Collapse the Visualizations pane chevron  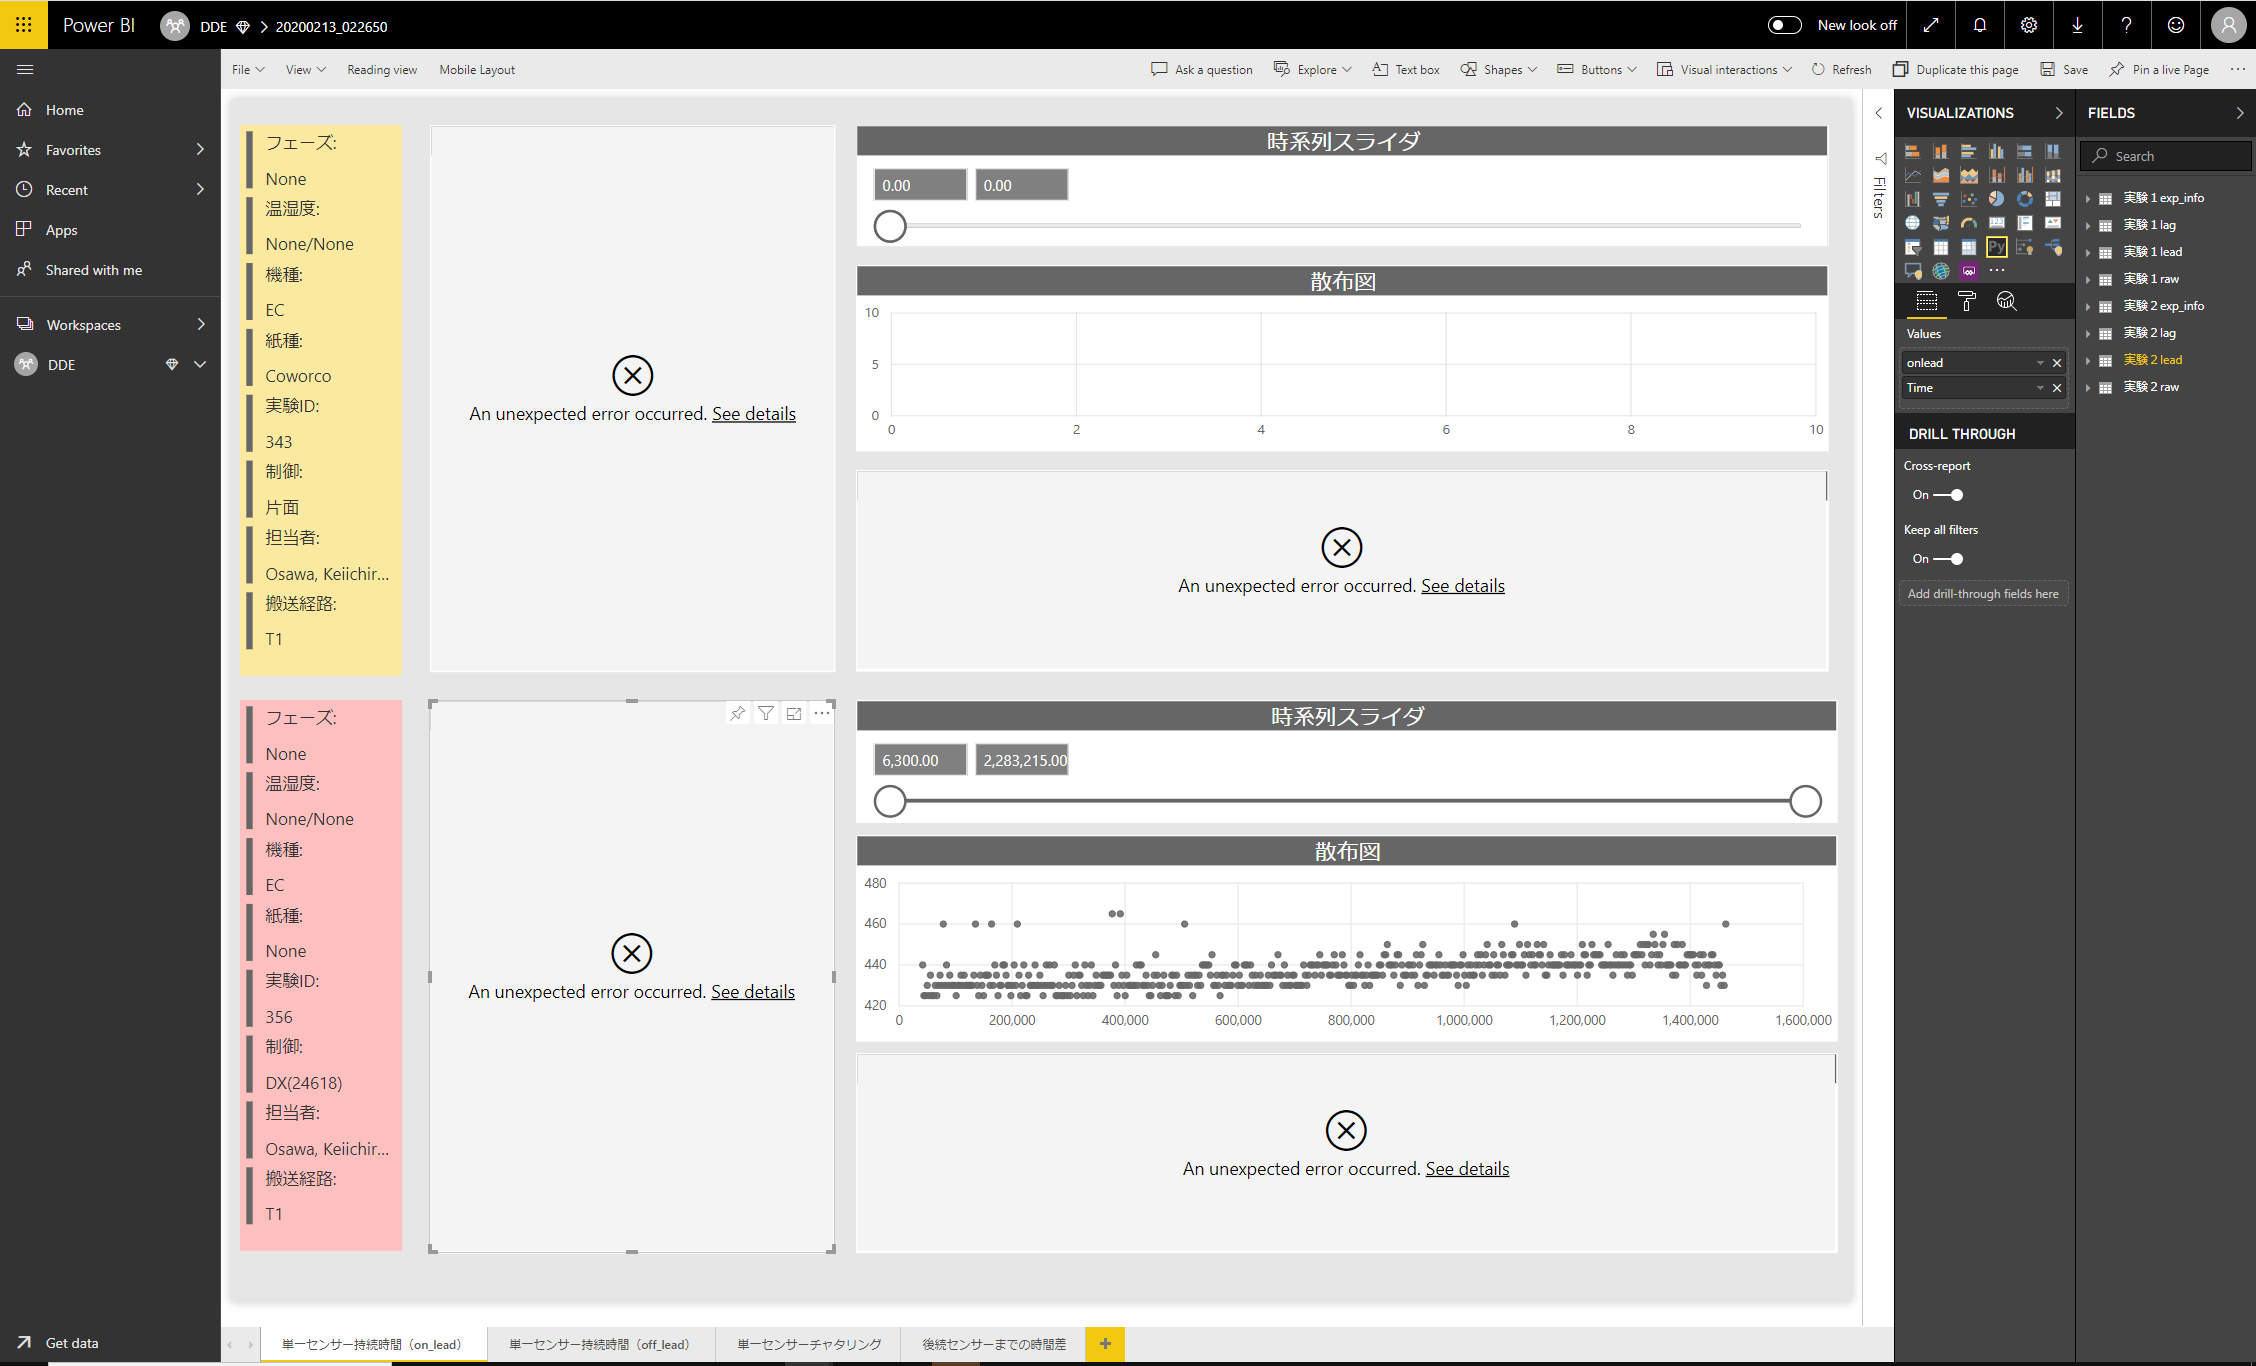tap(2059, 113)
